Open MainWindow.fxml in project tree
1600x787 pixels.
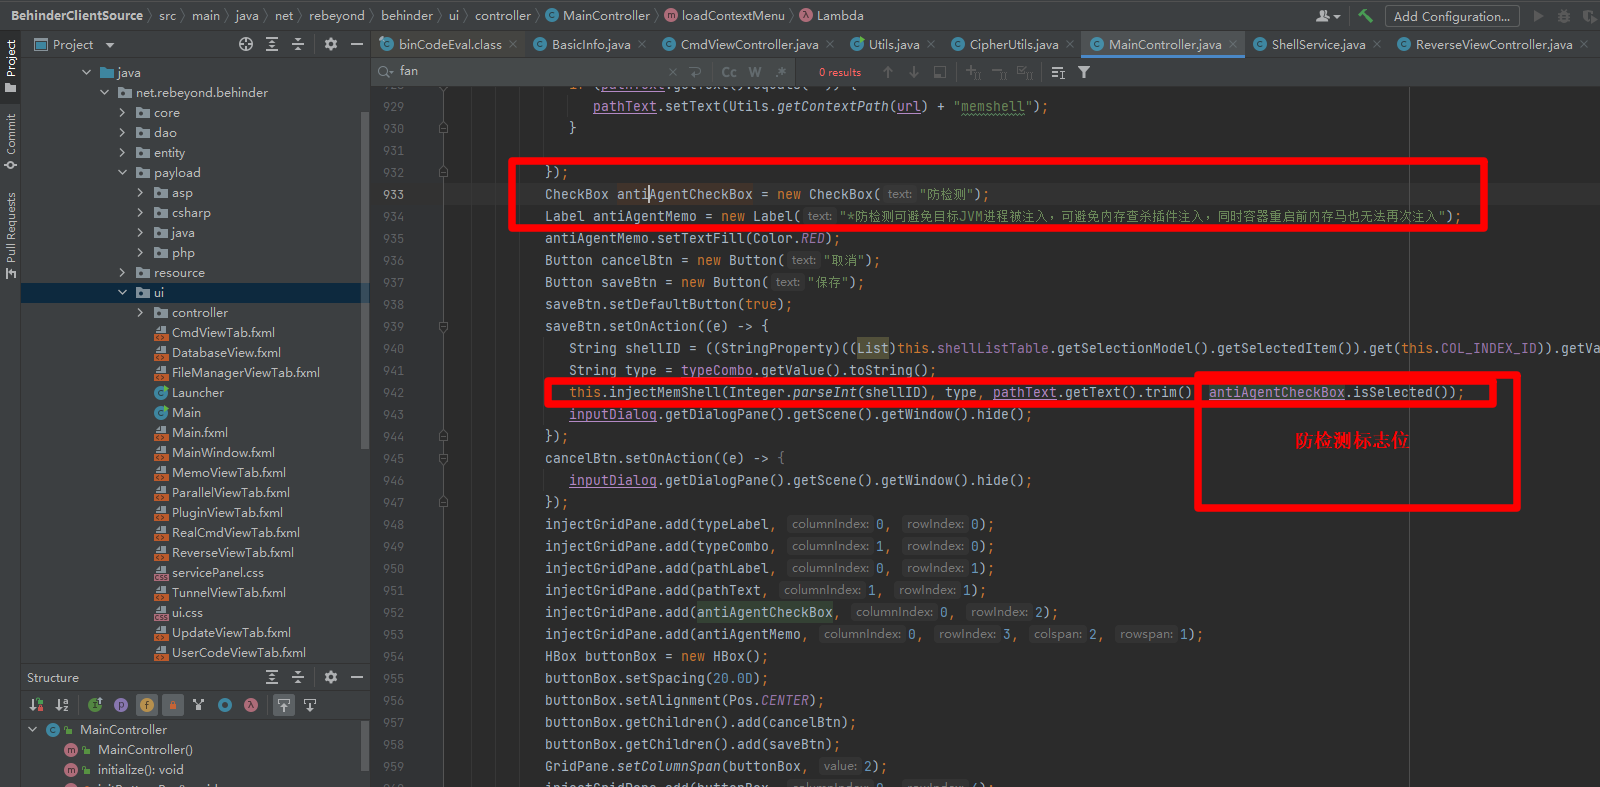(x=223, y=453)
